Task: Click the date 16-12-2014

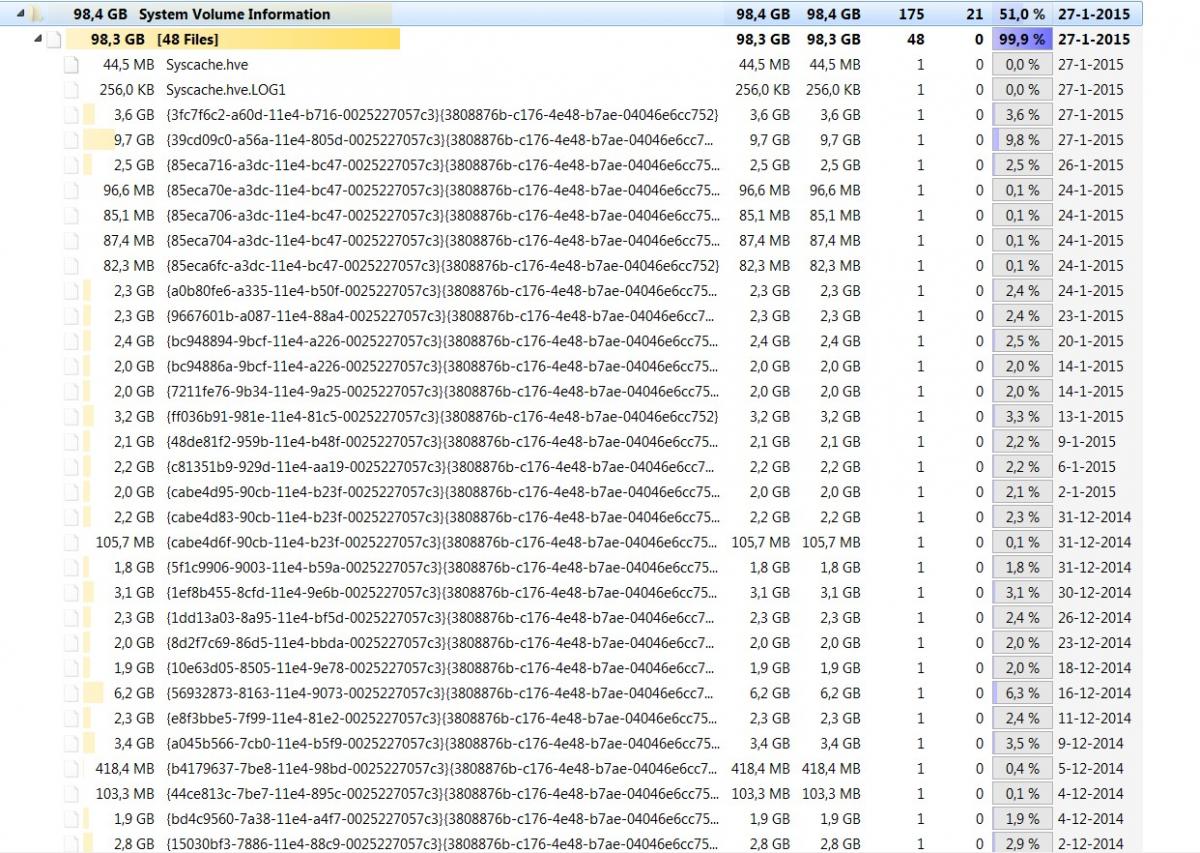Action: pyautogui.click(x=1094, y=693)
